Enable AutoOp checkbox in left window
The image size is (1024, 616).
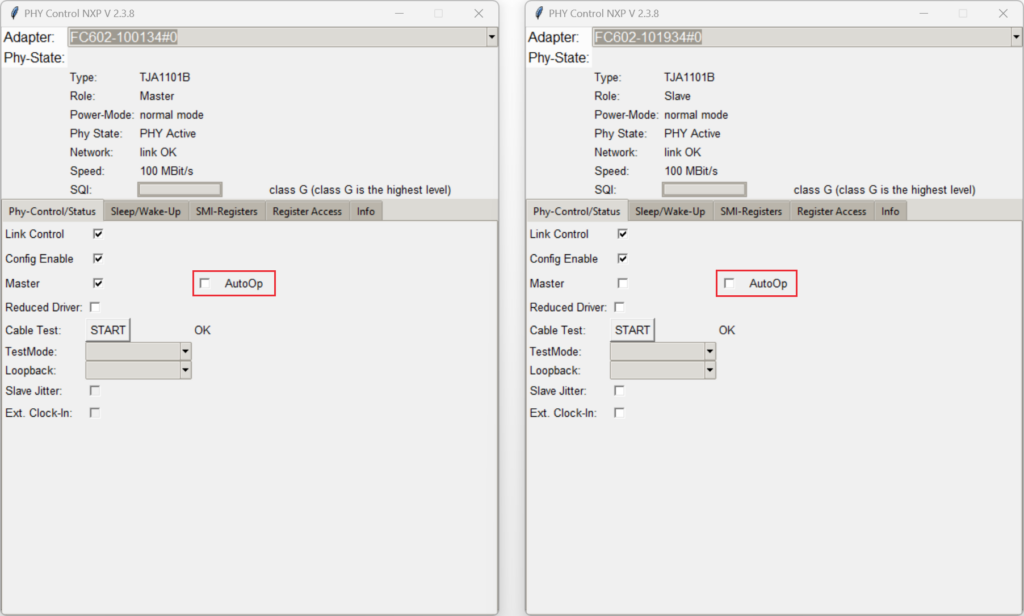[205, 283]
